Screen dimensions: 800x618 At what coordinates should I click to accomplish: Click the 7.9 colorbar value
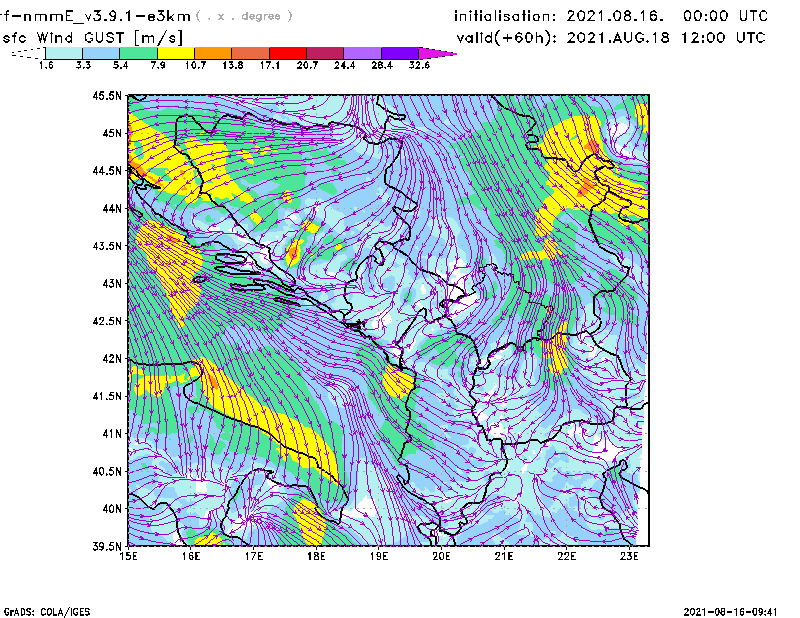158,65
